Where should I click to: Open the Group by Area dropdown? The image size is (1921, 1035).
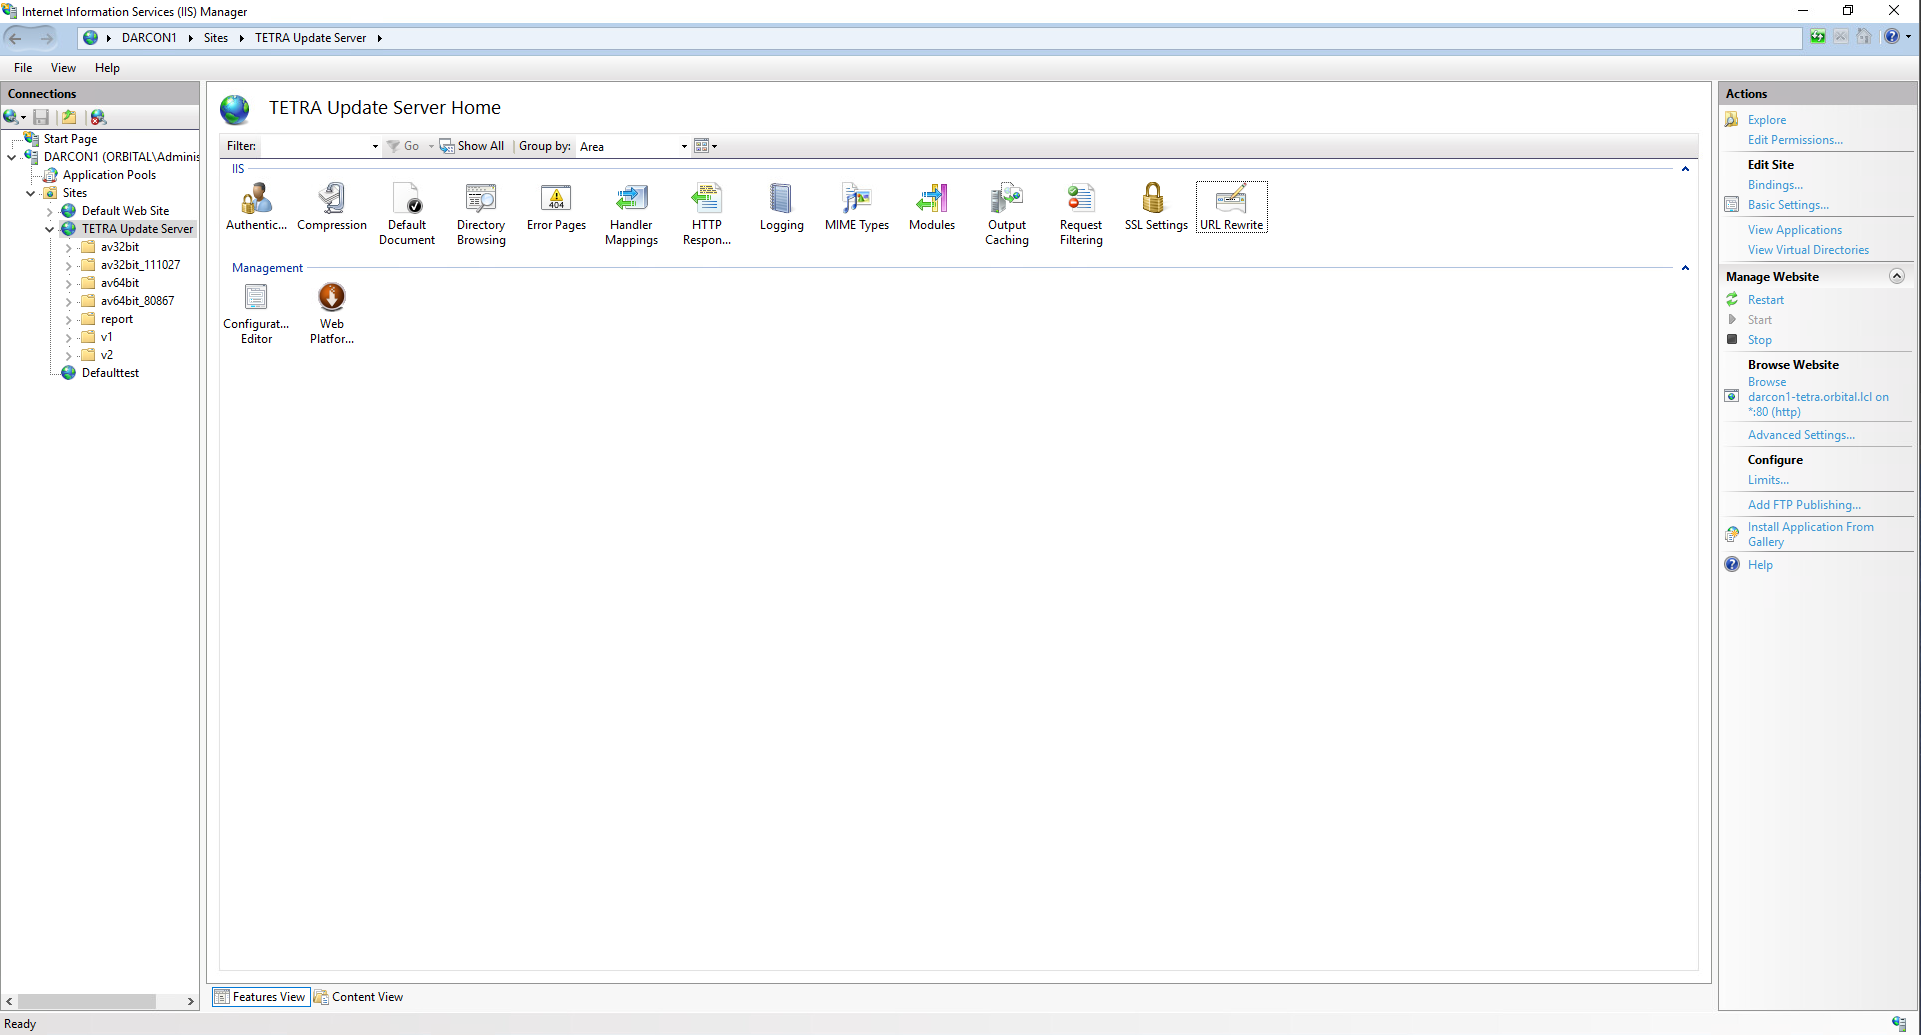682,146
